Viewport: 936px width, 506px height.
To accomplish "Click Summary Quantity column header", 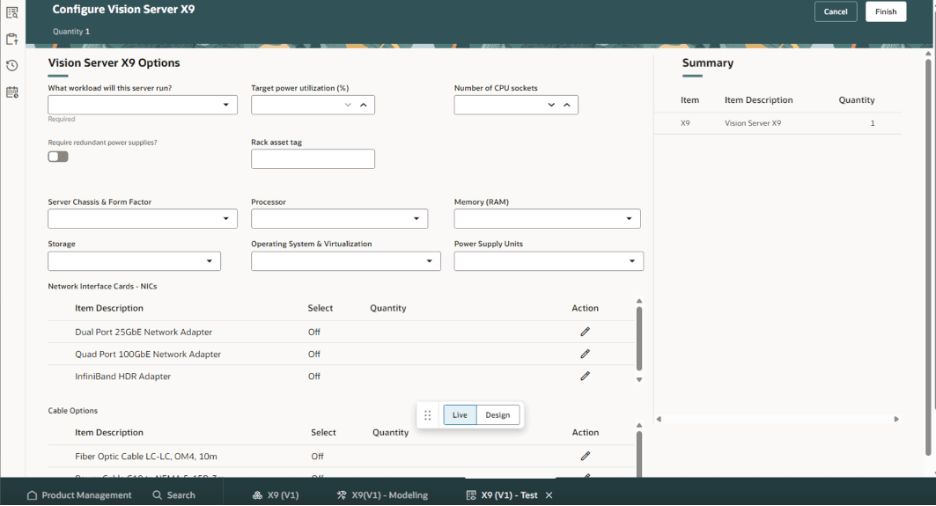I will pyautogui.click(x=857, y=100).
